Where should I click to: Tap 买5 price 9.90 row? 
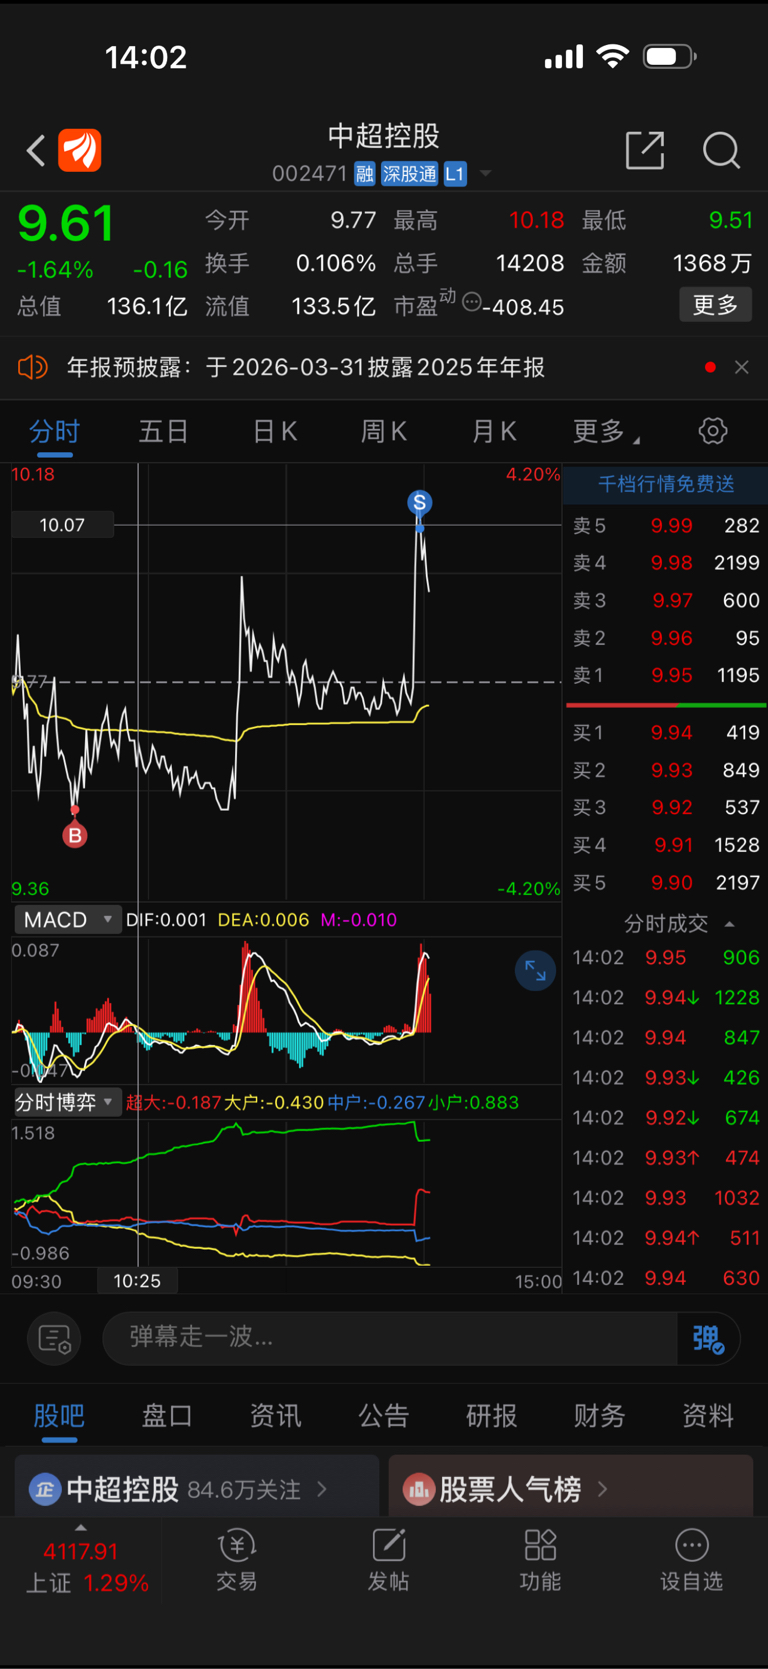(666, 883)
